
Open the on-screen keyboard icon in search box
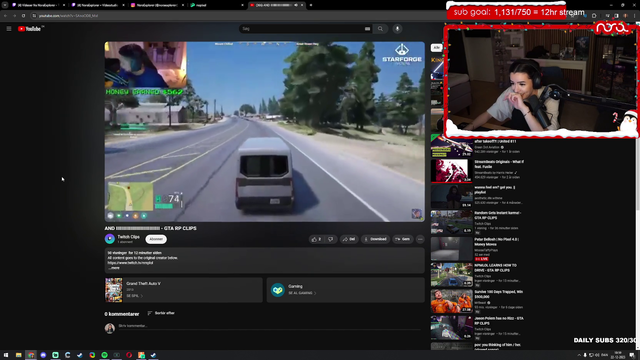pos(367,29)
